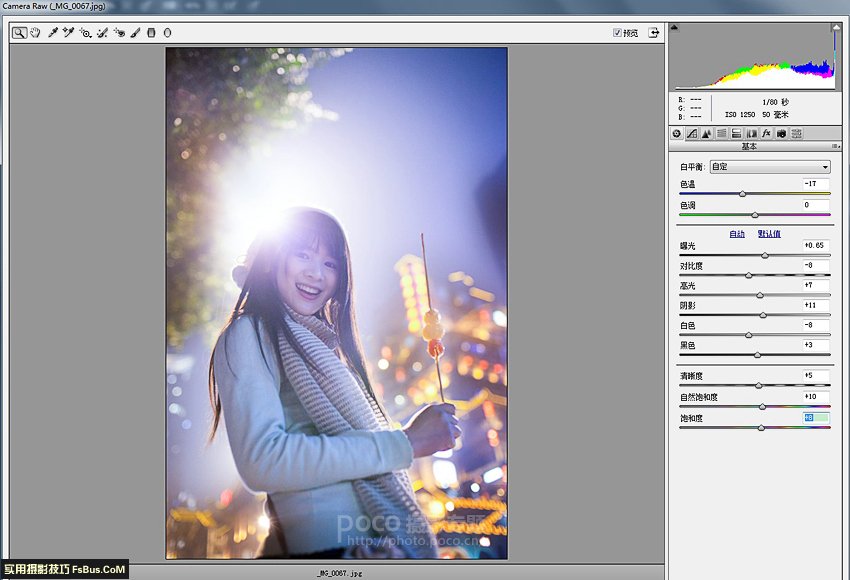Open the Effects fx tab
Viewport: 850px width, 580px height.
(x=766, y=133)
